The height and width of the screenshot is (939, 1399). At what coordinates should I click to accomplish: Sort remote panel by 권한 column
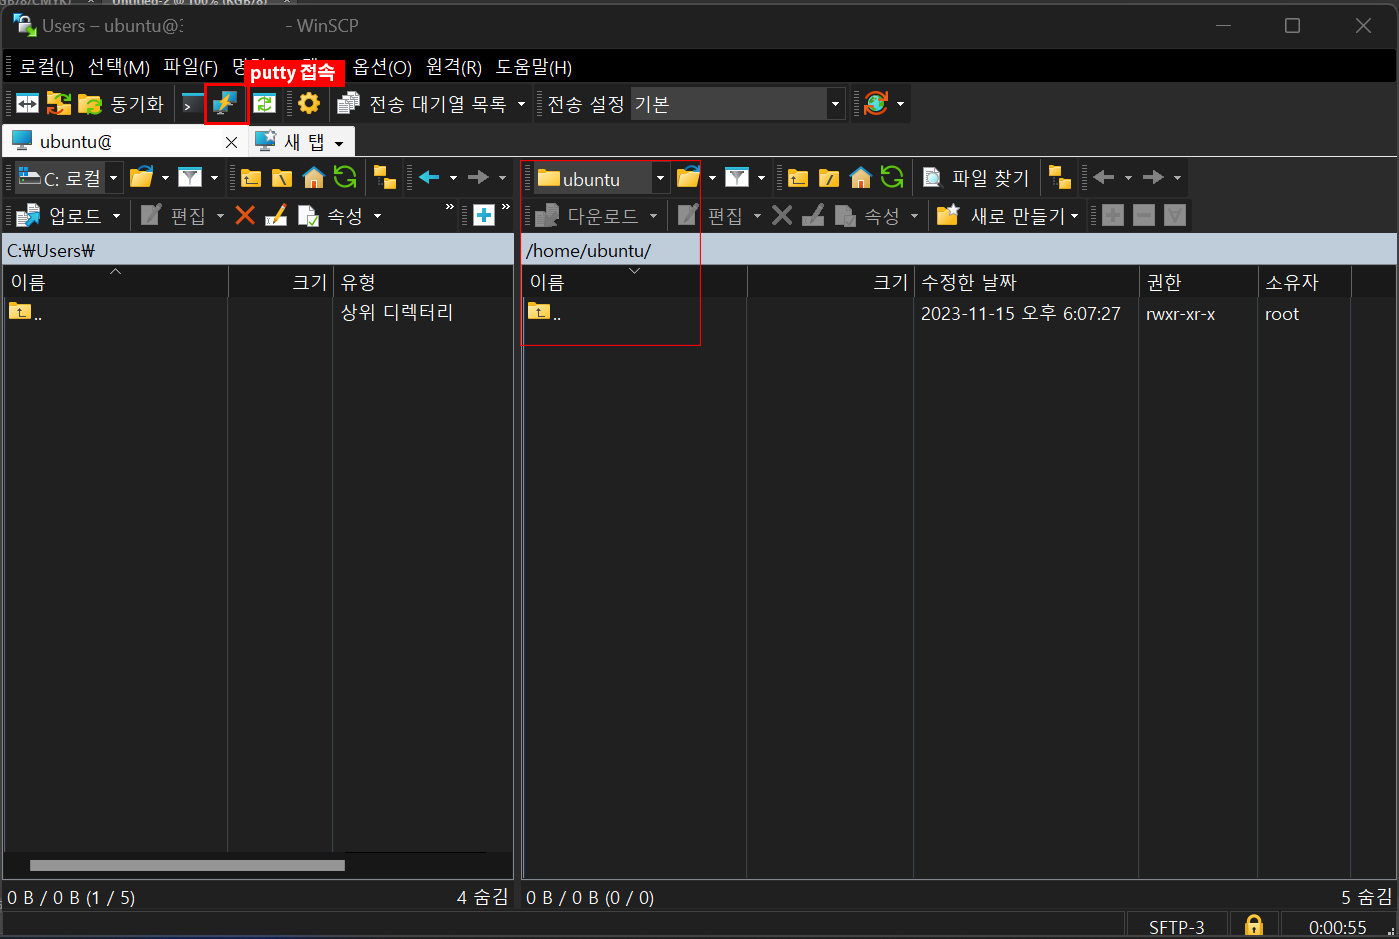point(1198,282)
